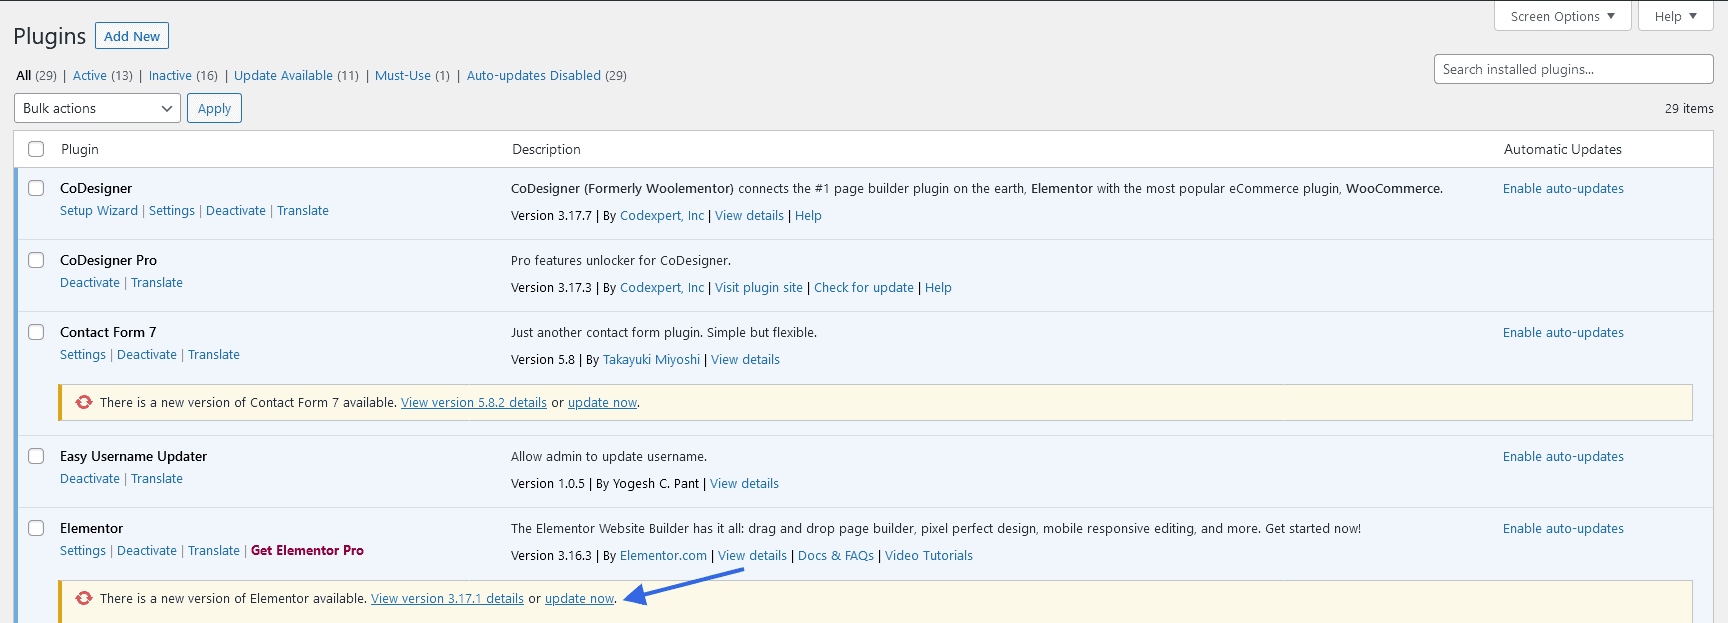Expand the Help panel
Viewport: 1728px width, 623px height.
click(1676, 16)
